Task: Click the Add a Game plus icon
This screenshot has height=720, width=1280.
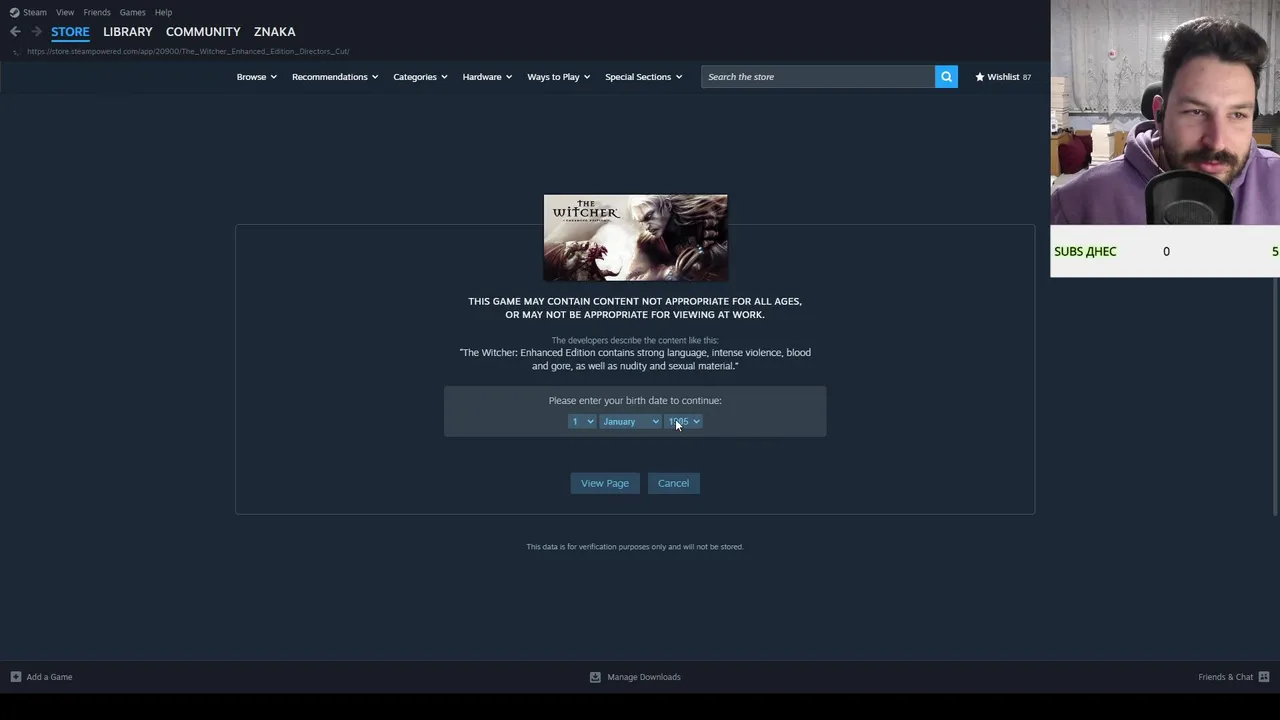Action: coord(15,677)
